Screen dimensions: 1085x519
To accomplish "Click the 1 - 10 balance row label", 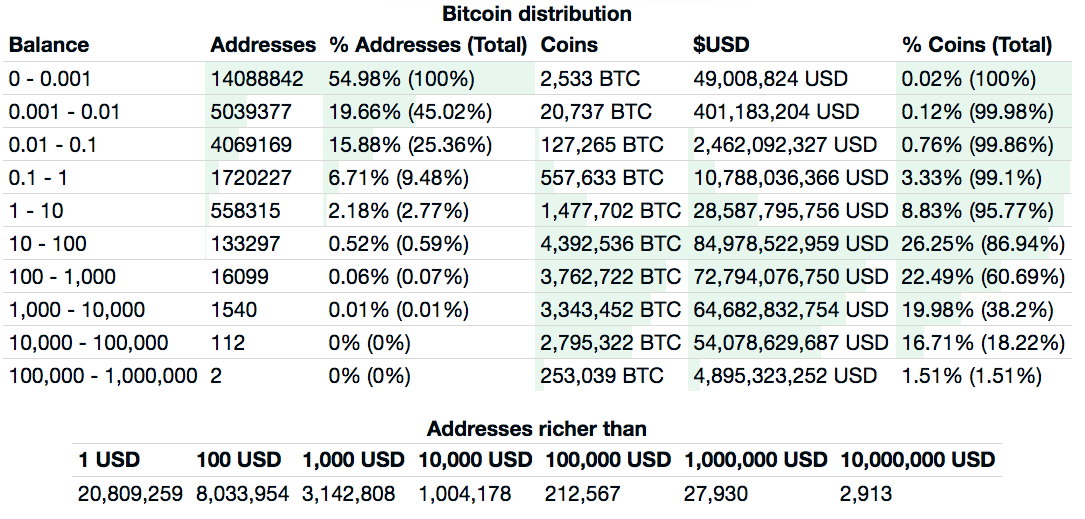I will coord(39,211).
